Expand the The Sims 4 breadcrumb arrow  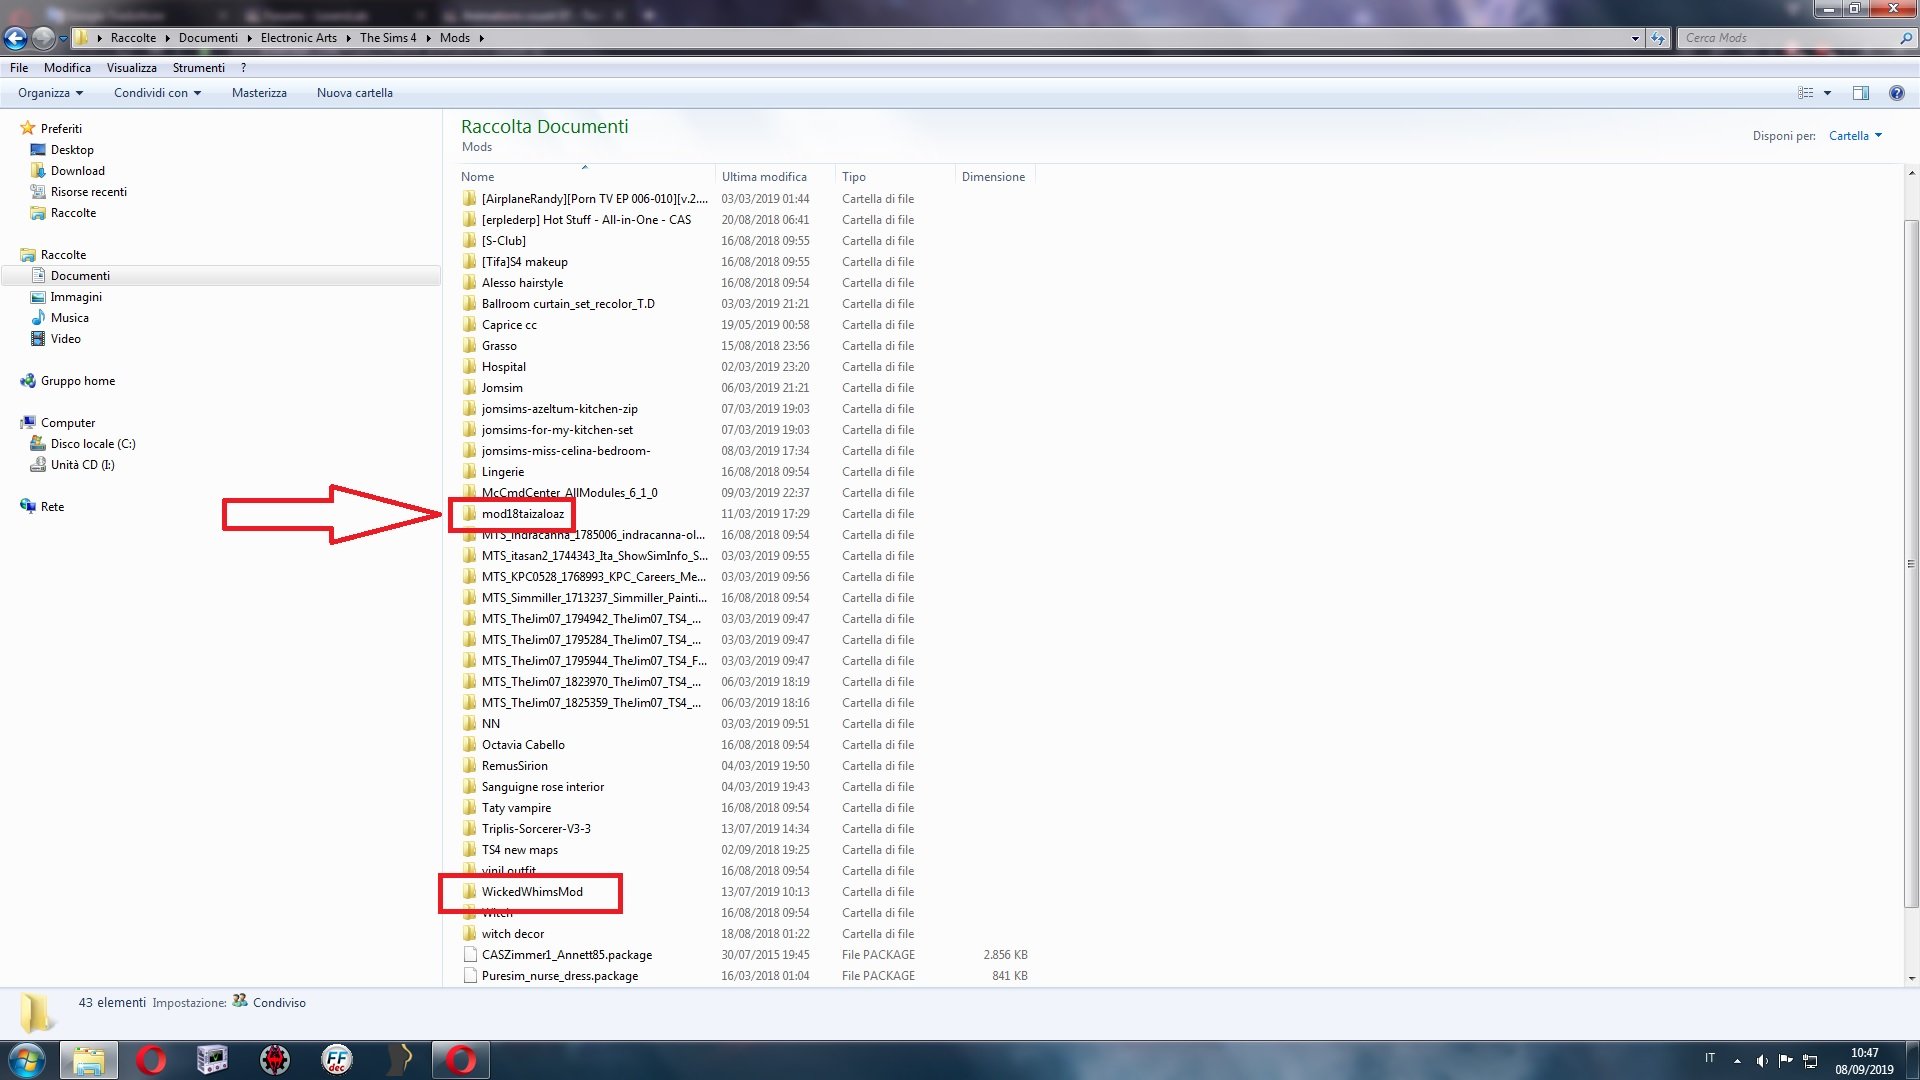pos(428,38)
